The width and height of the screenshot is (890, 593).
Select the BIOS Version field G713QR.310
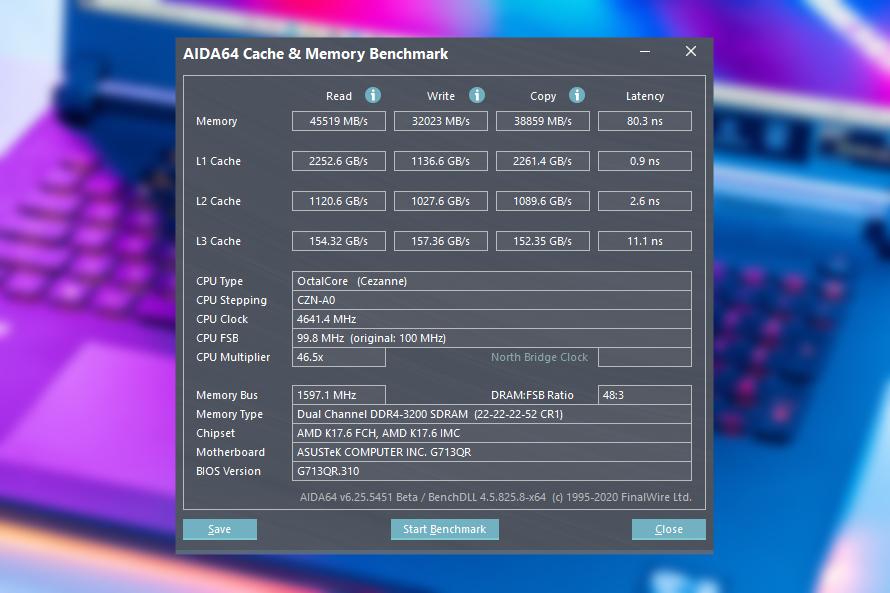coord(492,470)
